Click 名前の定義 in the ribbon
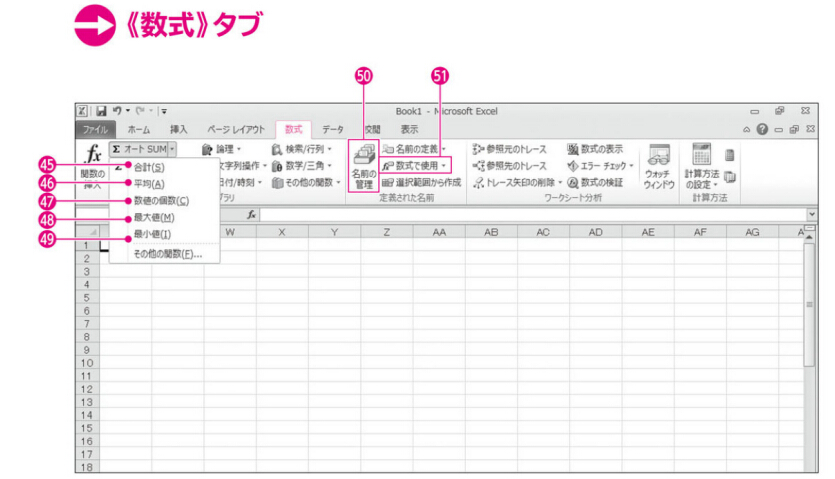Screen dimensions: 835x479 [414, 149]
